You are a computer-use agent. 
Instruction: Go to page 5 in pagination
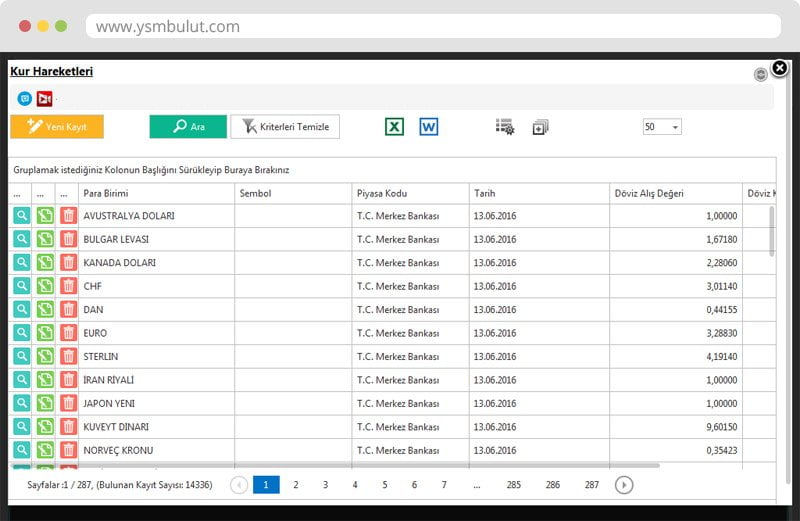[x=384, y=485]
